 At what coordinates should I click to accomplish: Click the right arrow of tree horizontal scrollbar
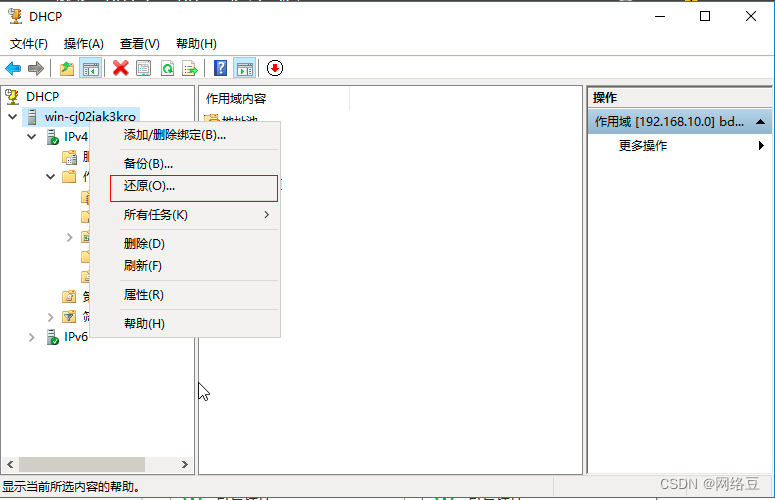click(185, 464)
